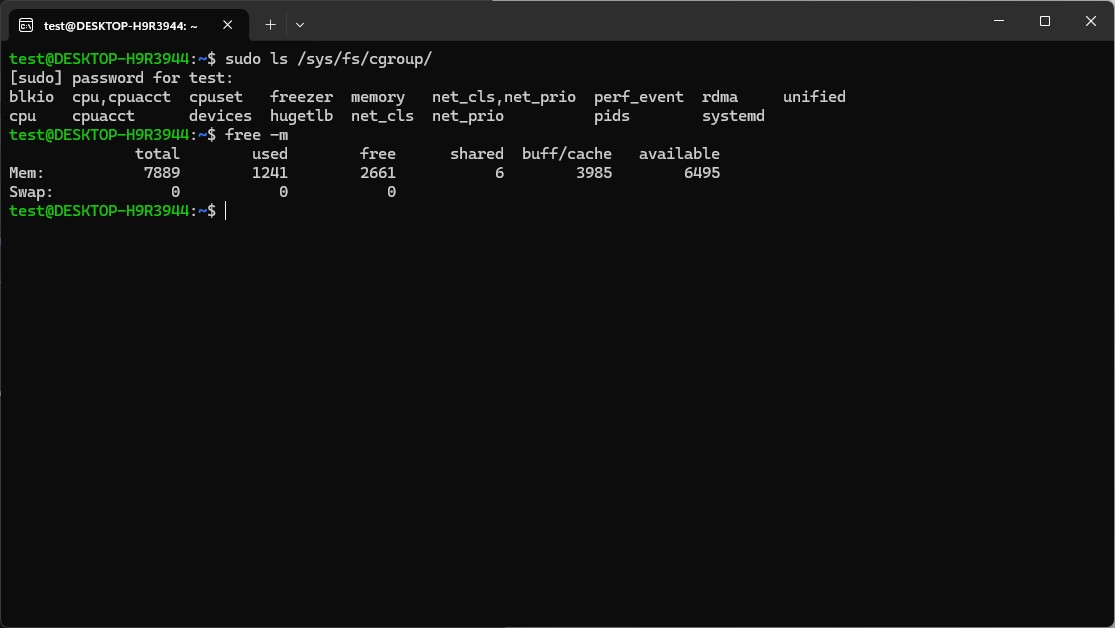Click the 'sudo ls /sys/fs/cgroup/' command
The width and height of the screenshot is (1115, 628).
328,59
